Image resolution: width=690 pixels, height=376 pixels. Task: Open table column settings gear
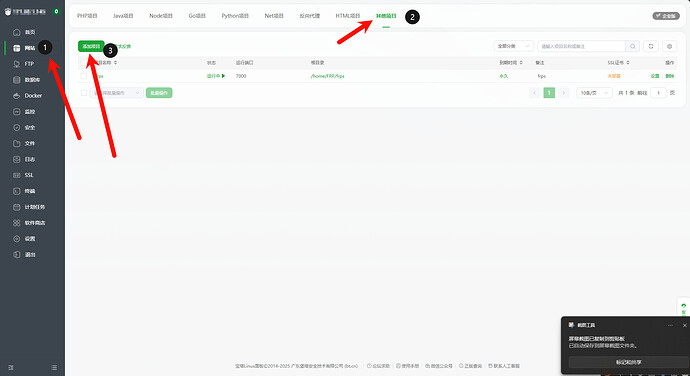pyautogui.click(x=669, y=46)
